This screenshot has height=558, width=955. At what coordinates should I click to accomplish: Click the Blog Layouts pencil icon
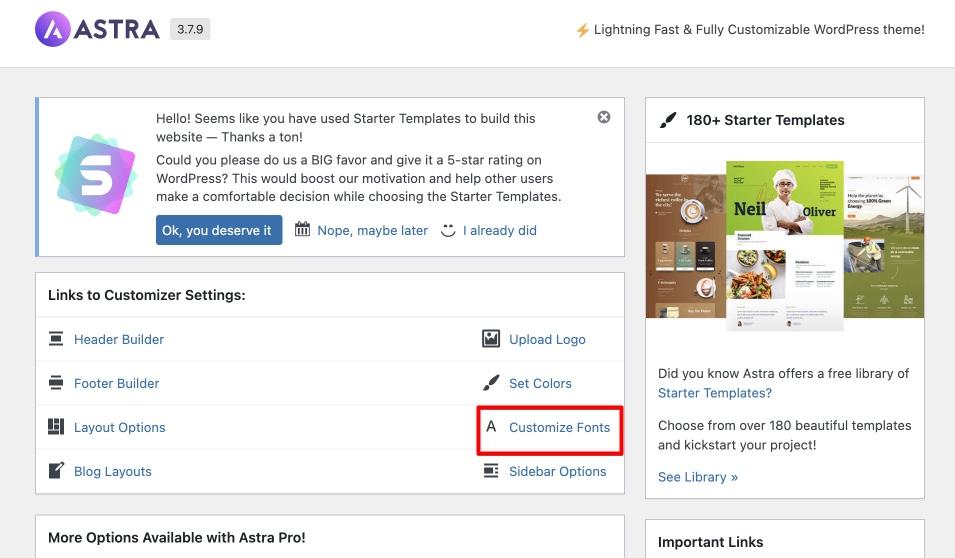coord(56,471)
